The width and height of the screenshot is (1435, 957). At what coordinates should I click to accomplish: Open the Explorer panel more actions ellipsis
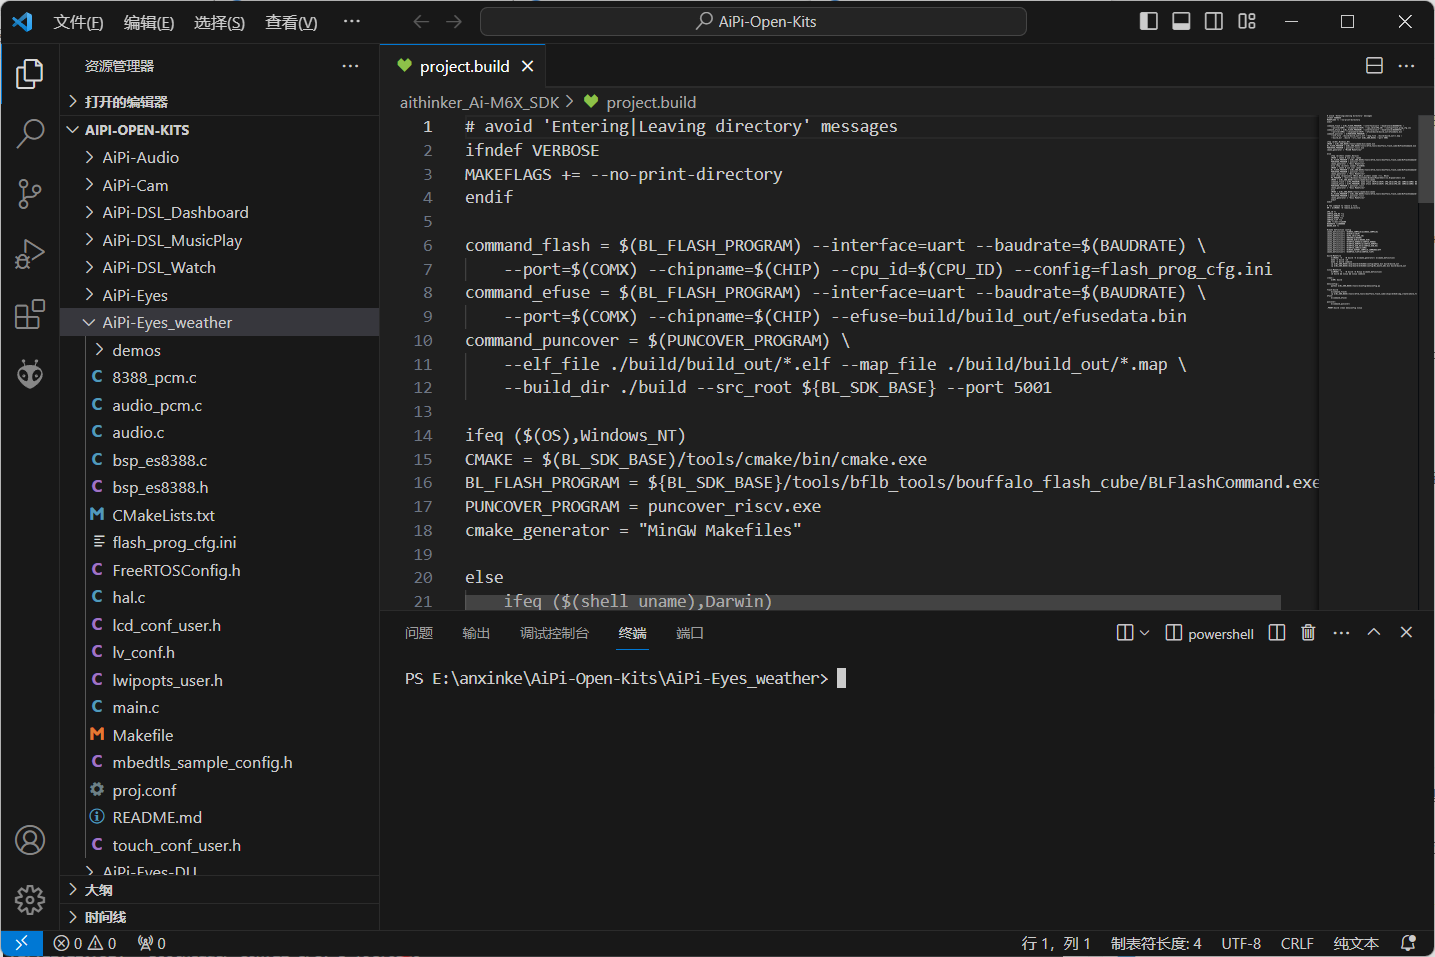coord(350,66)
